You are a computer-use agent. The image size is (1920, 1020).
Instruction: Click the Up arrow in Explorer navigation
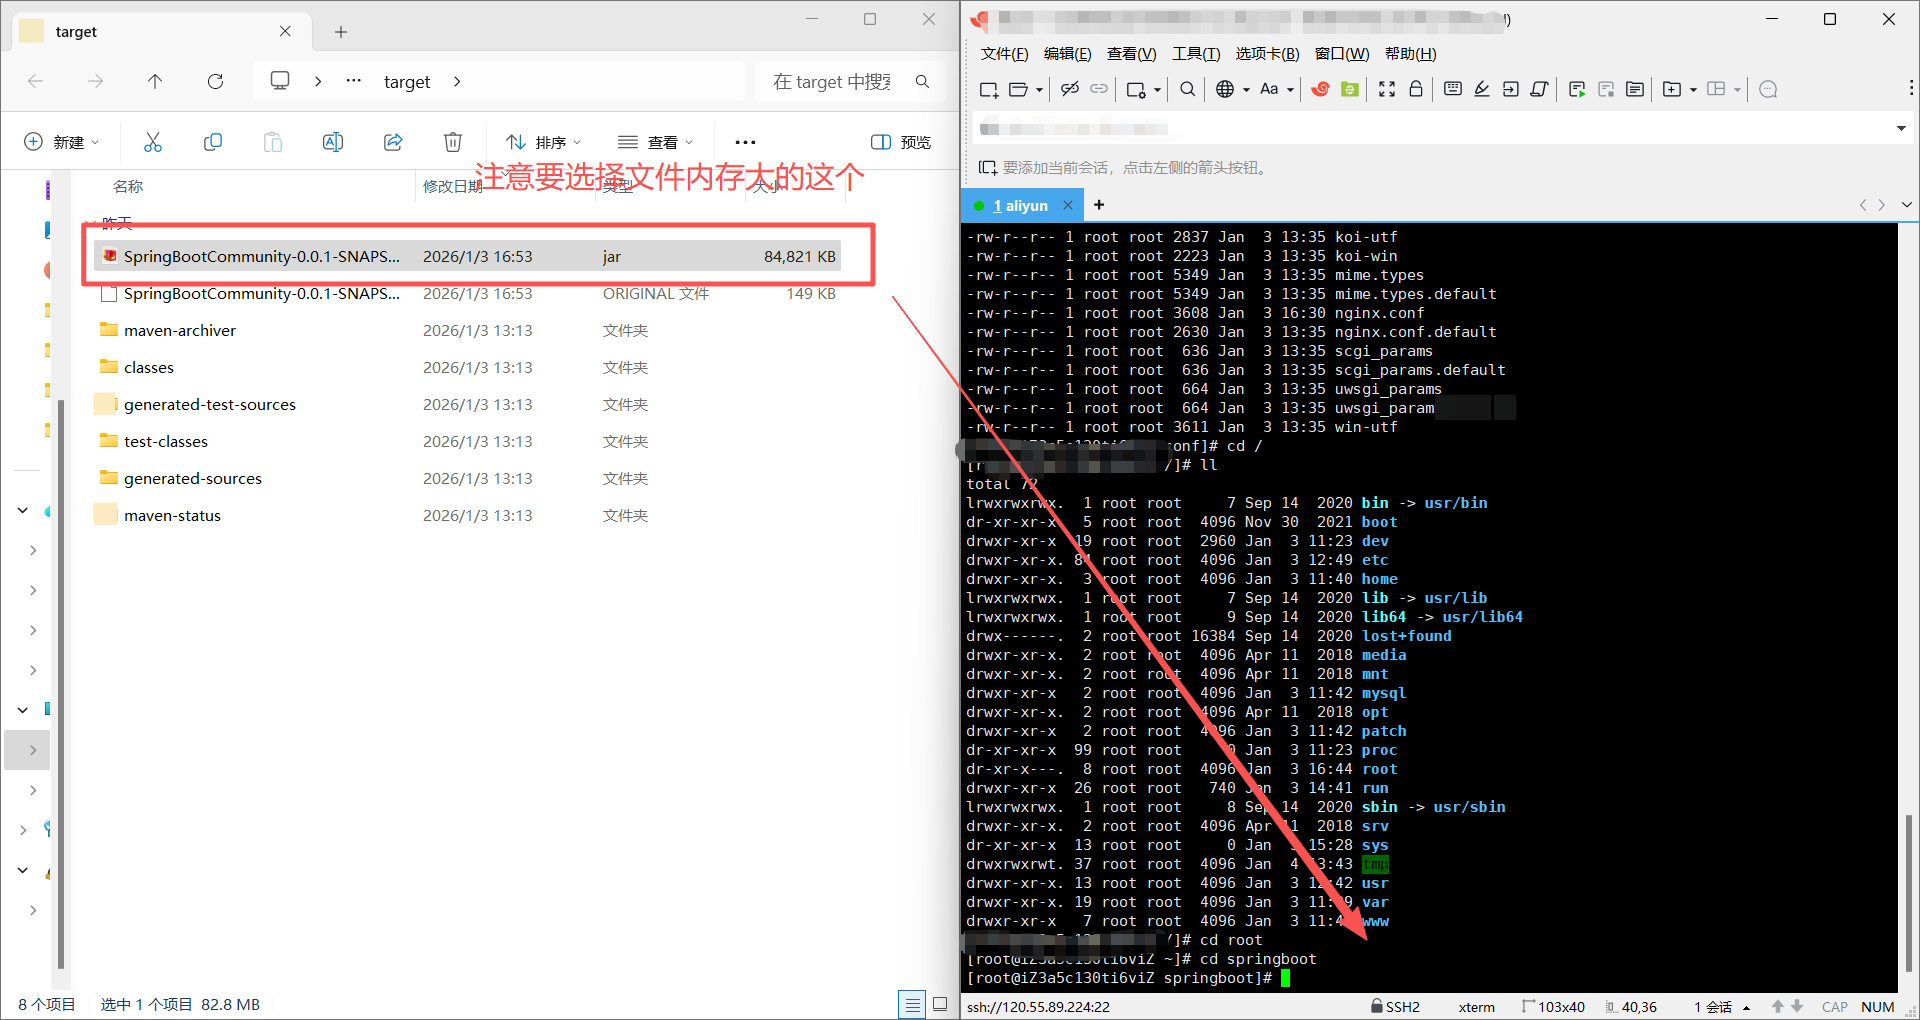click(155, 81)
